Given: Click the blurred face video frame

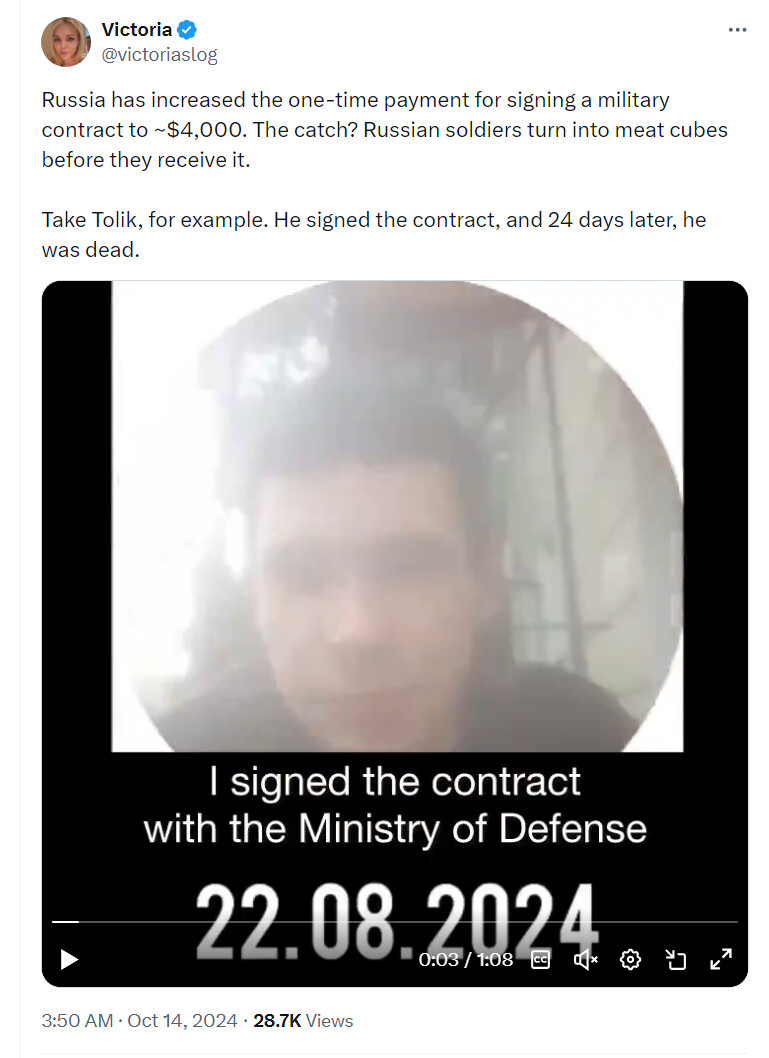Looking at the screenshot, I should [x=397, y=516].
